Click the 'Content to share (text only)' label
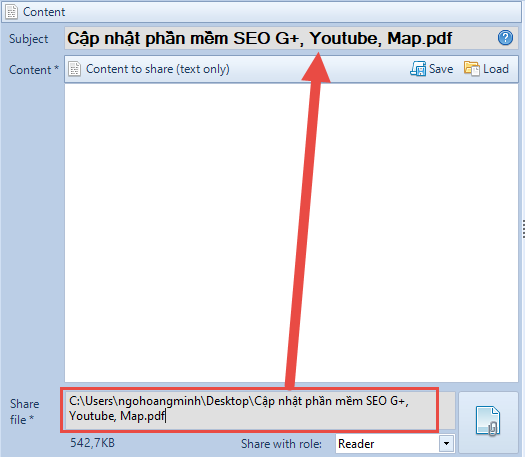525x457 pixels. pyautogui.click(x=158, y=69)
